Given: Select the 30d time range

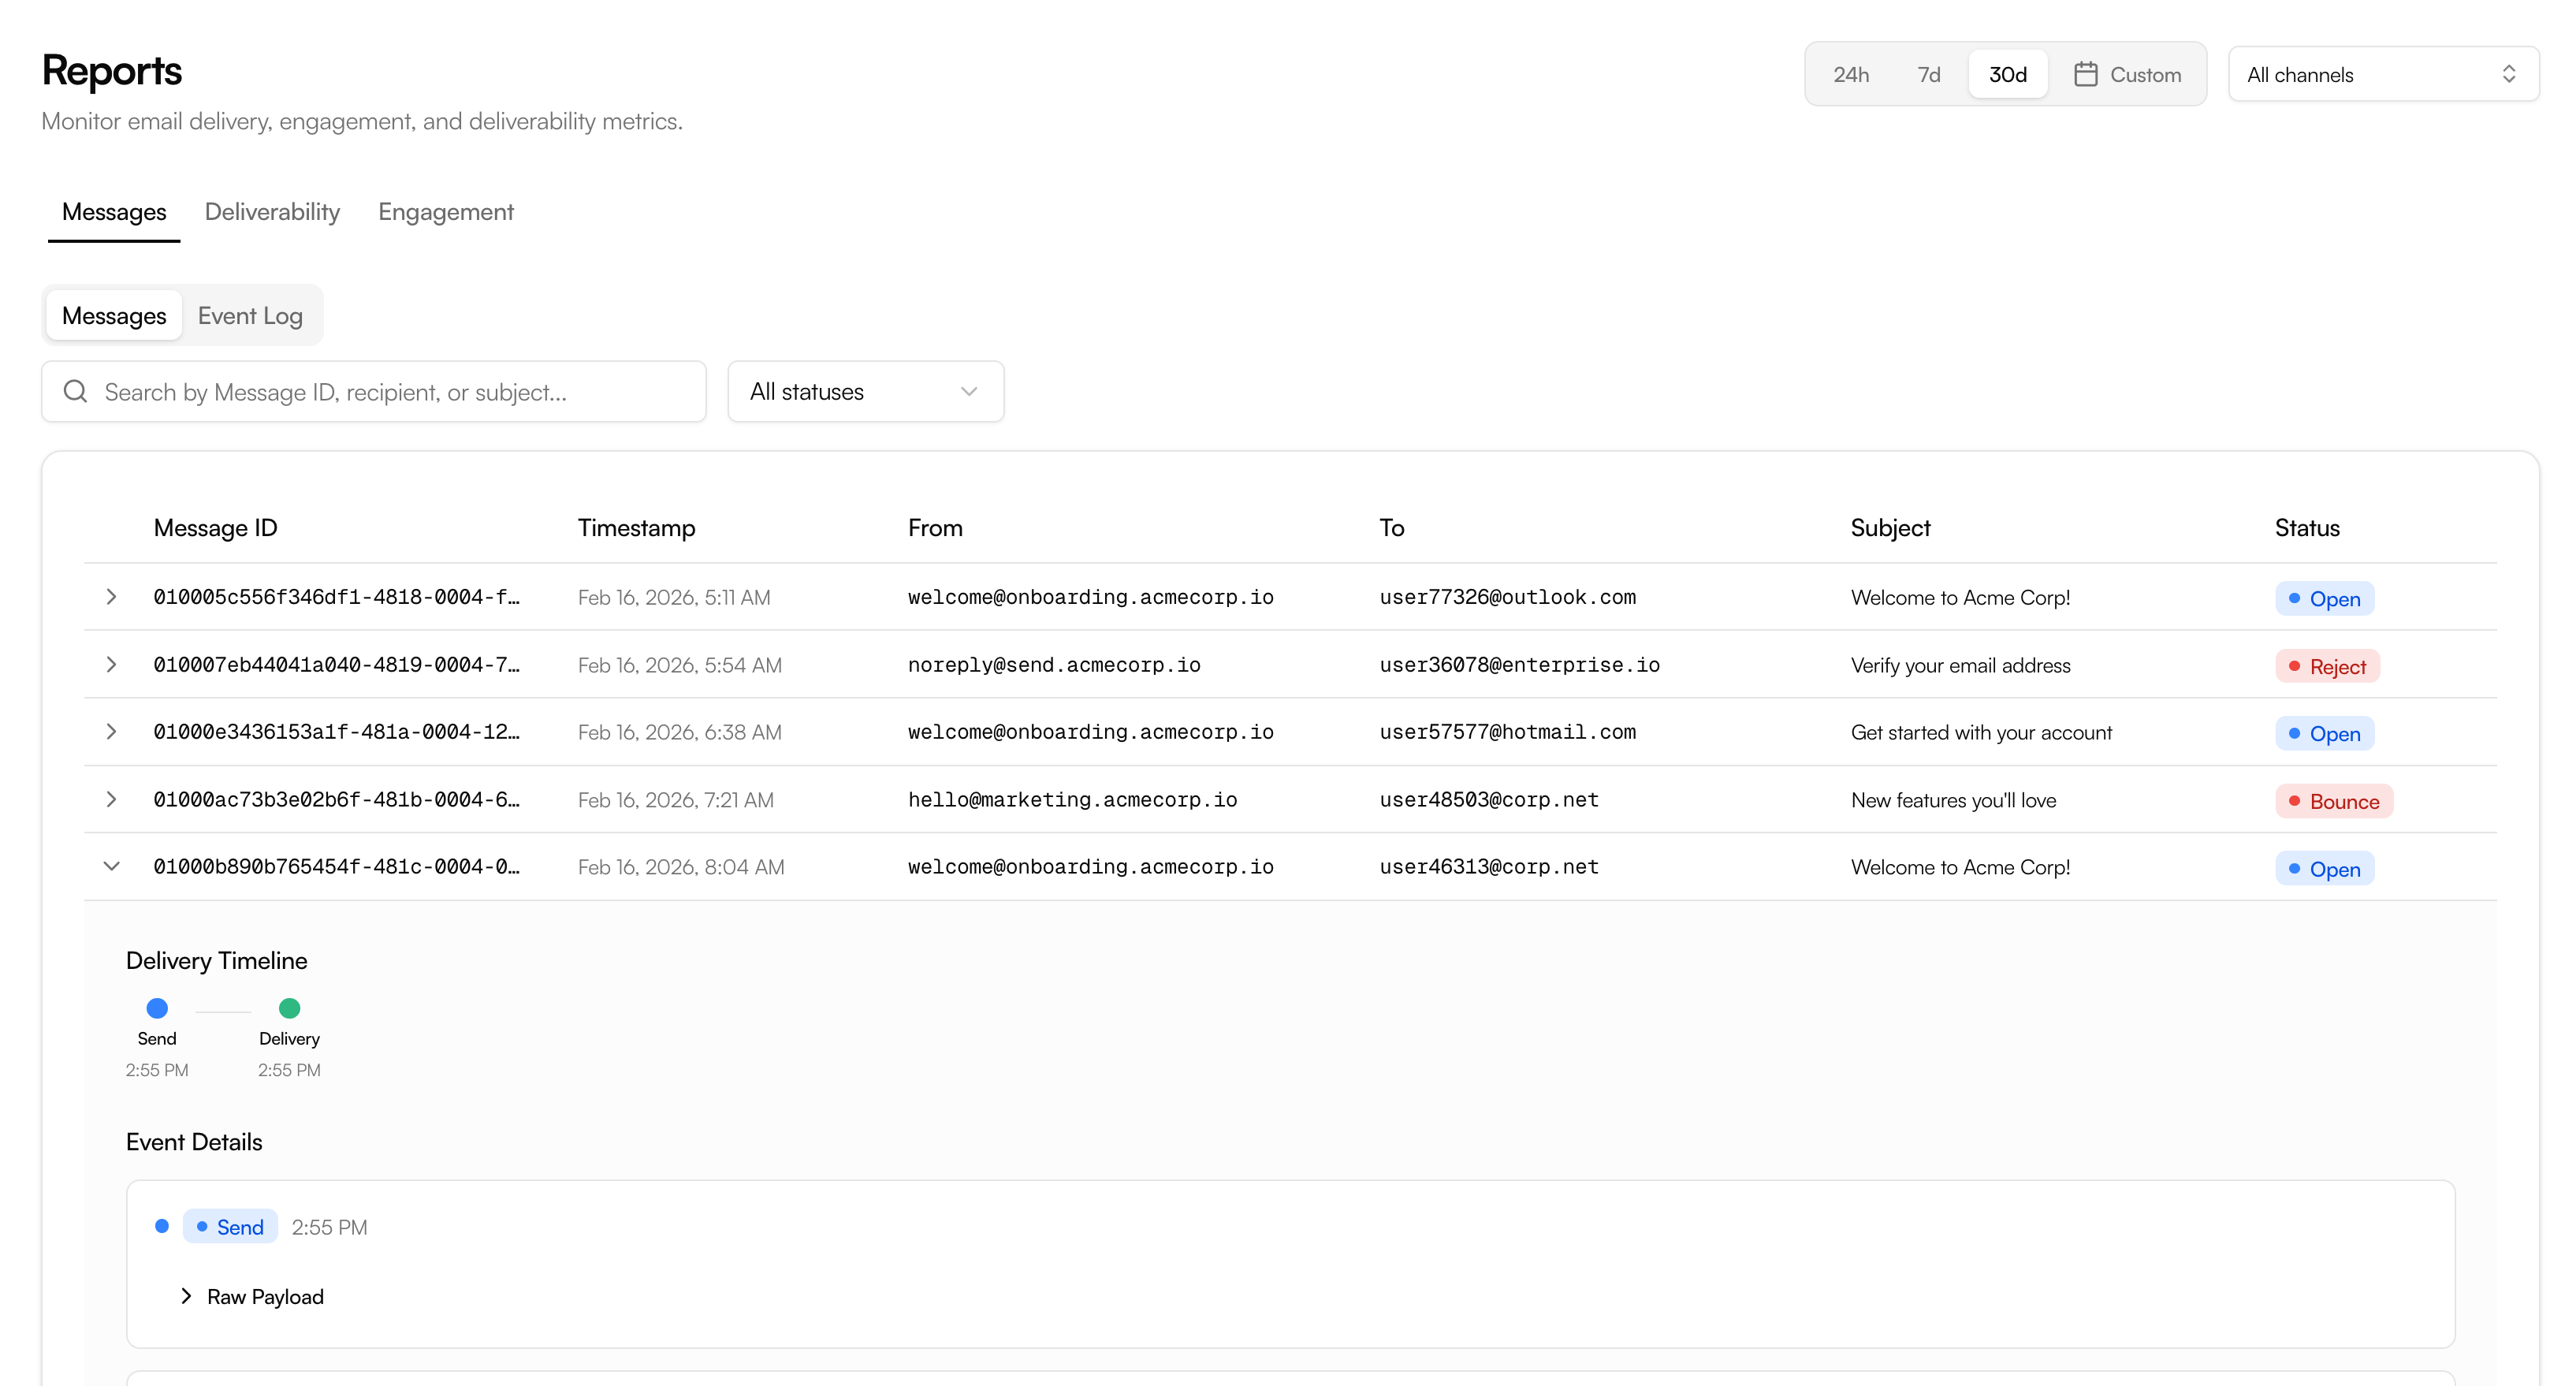Looking at the screenshot, I should point(2007,74).
